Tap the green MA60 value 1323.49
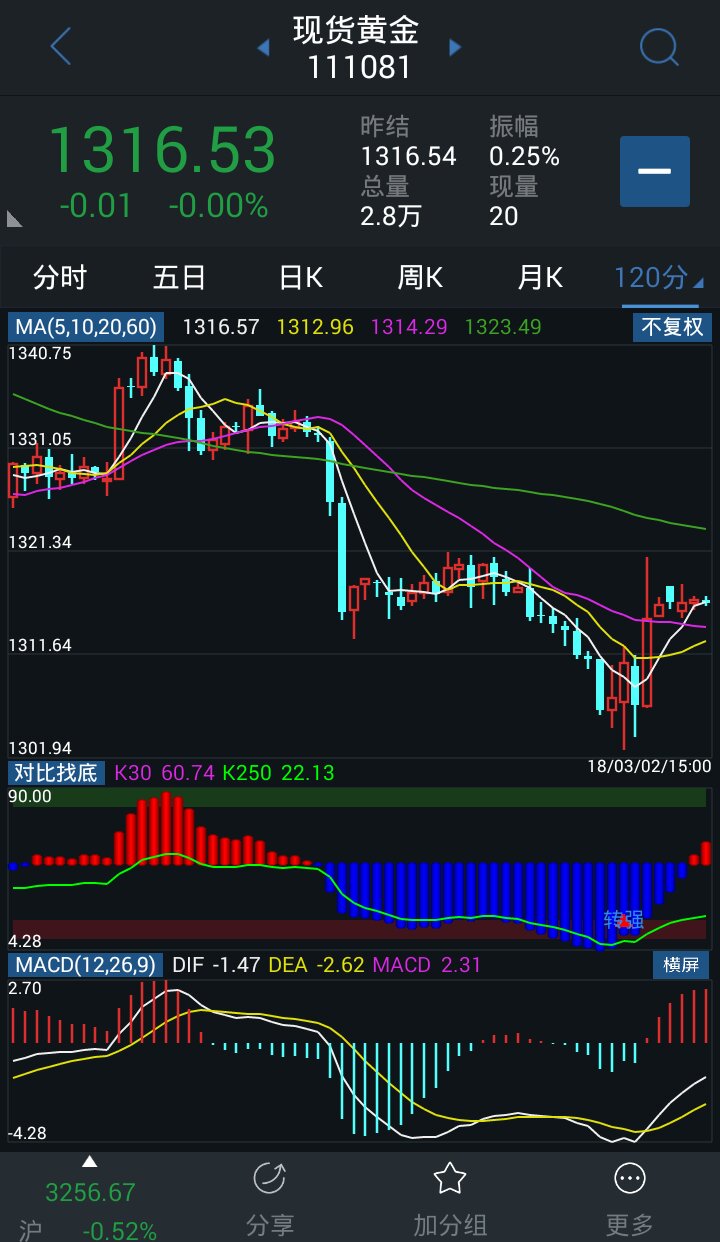720x1242 pixels. (x=503, y=327)
